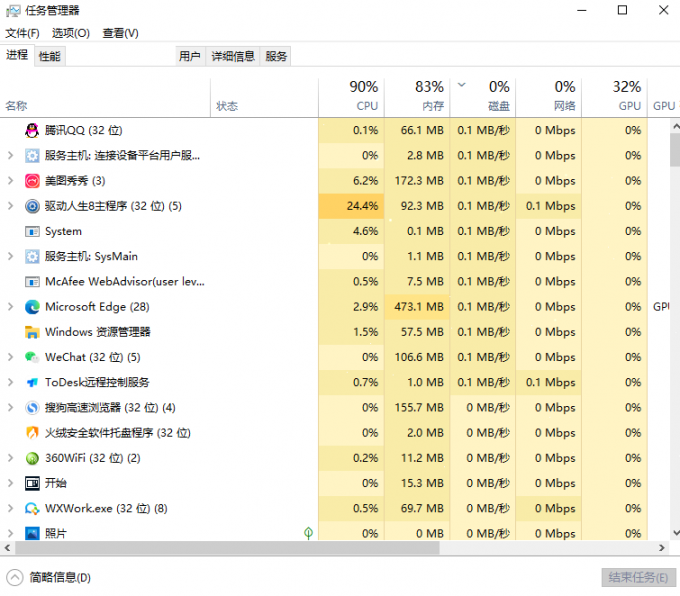Click the ToDesk remote control service icon
Screen dimensions: 680x596
[x=32, y=382]
